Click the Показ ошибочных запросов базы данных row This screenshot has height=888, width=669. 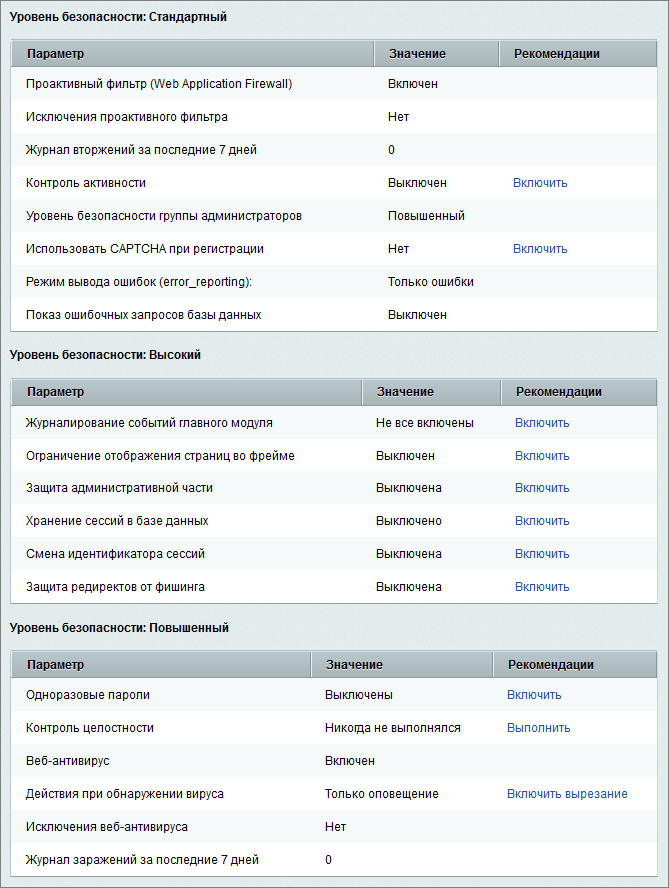click(143, 315)
